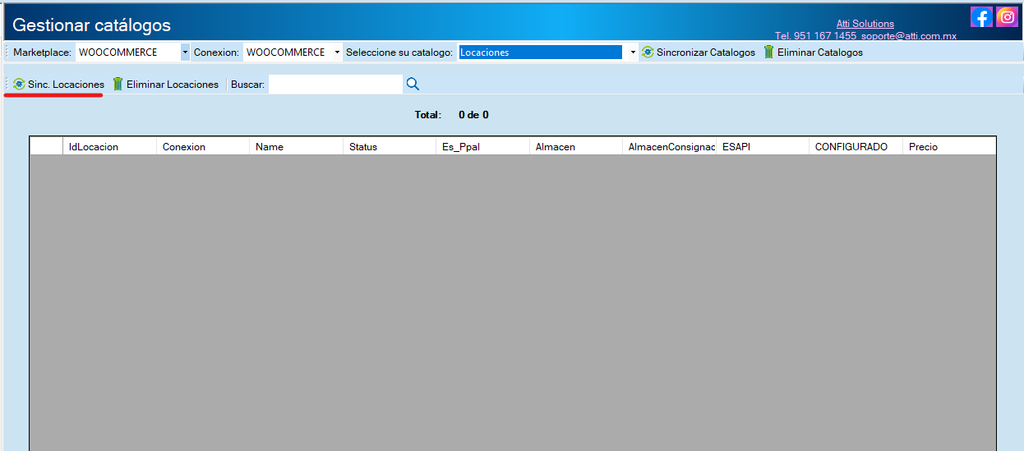Sort by the IdLocacion column header
The height and width of the screenshot is (451, 1024).
coord(109,147)
